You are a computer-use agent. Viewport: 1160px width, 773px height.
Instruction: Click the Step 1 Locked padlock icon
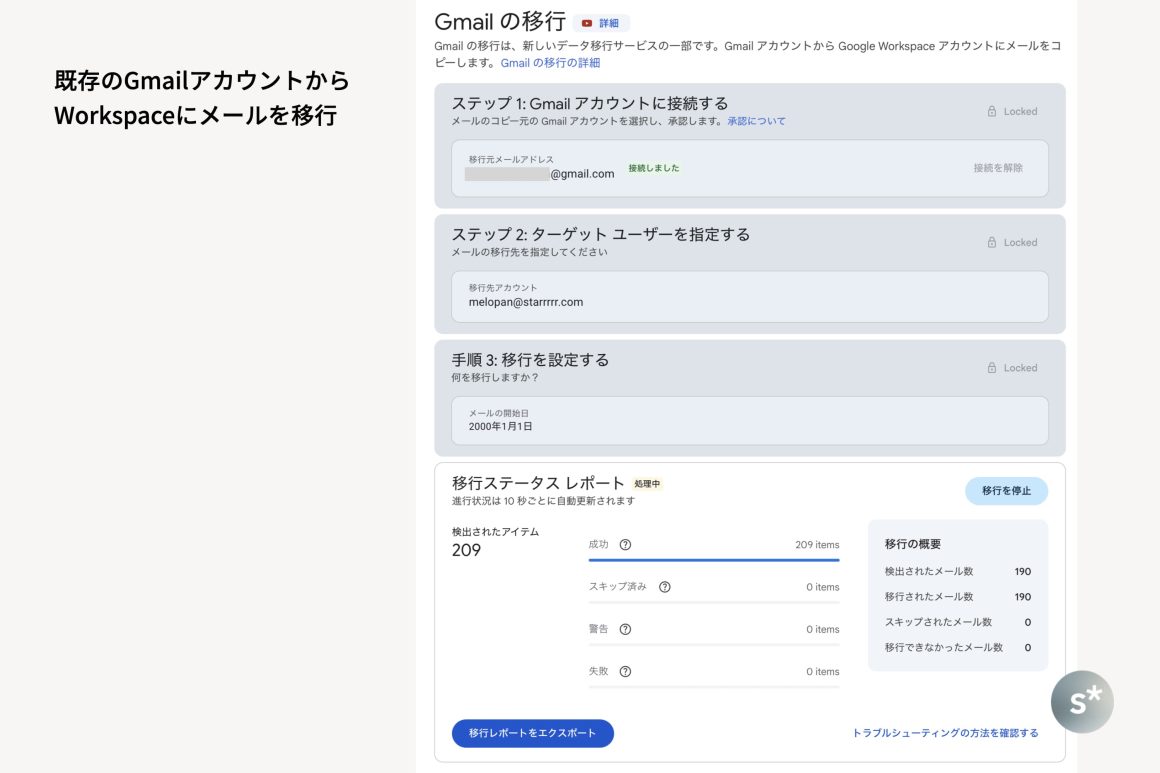(x=992, y=112)
